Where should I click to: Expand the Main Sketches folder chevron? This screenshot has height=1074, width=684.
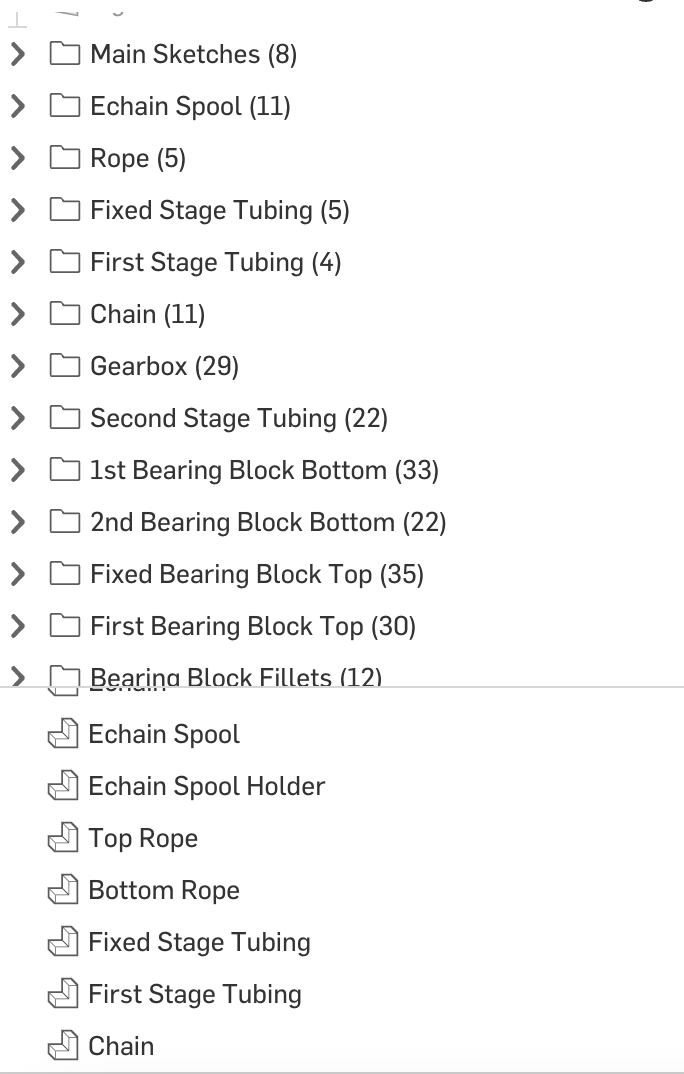click(18, 54)
